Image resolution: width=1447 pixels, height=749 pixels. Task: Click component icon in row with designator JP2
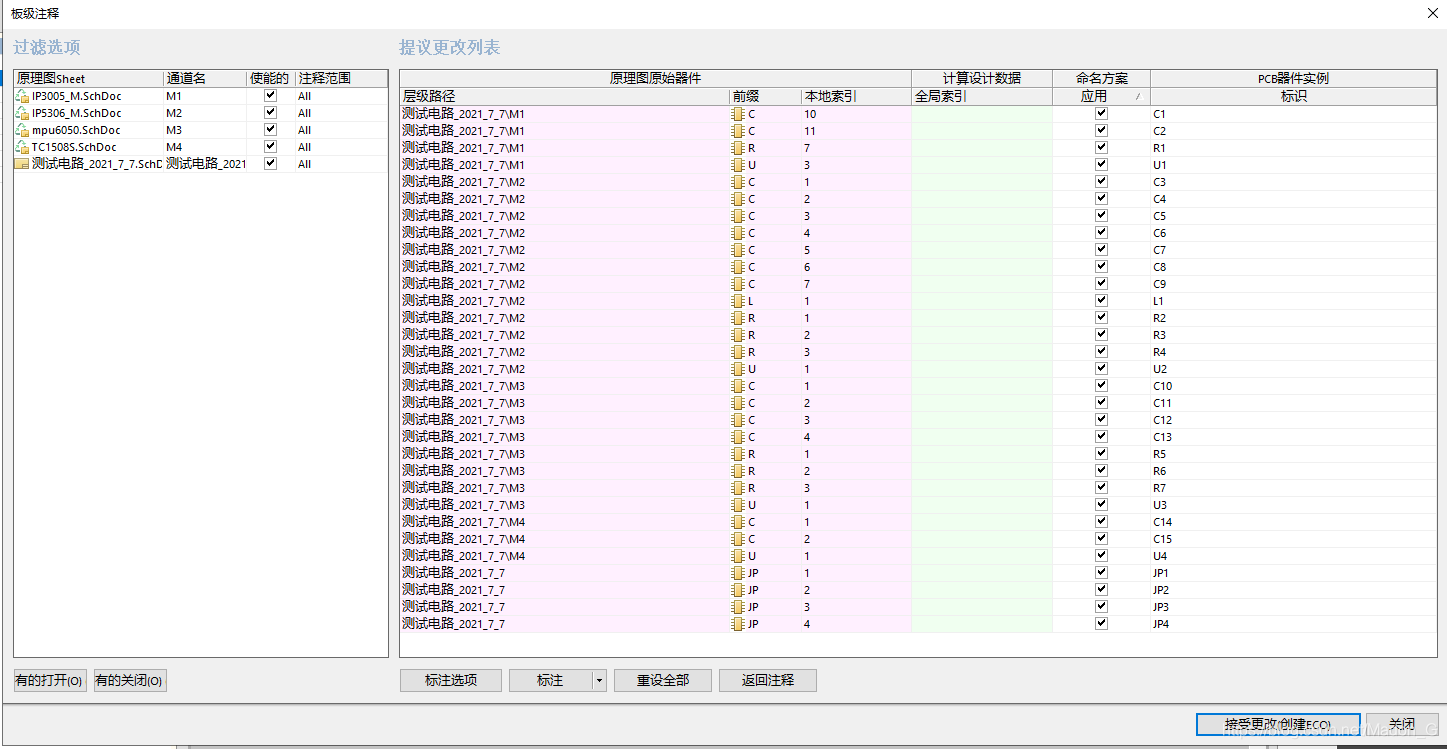click(739, 590)
